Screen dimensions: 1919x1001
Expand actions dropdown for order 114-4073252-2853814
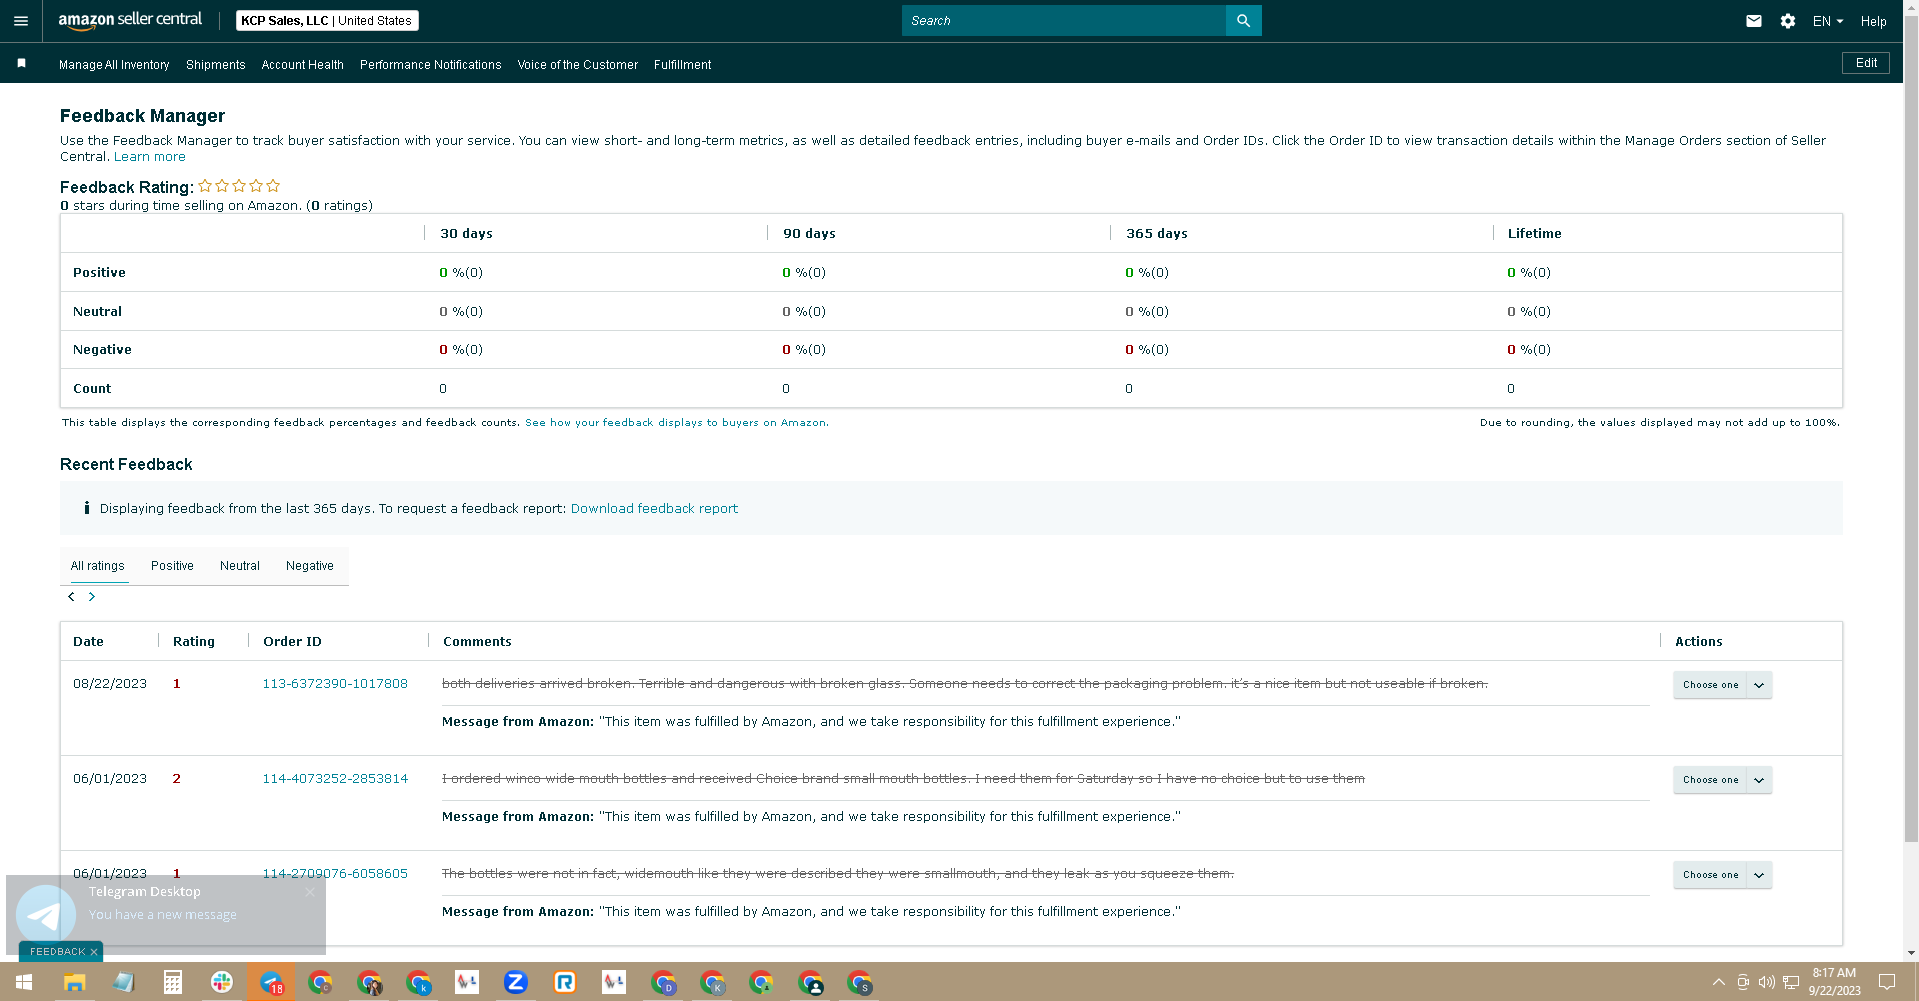click(1759, 780)
